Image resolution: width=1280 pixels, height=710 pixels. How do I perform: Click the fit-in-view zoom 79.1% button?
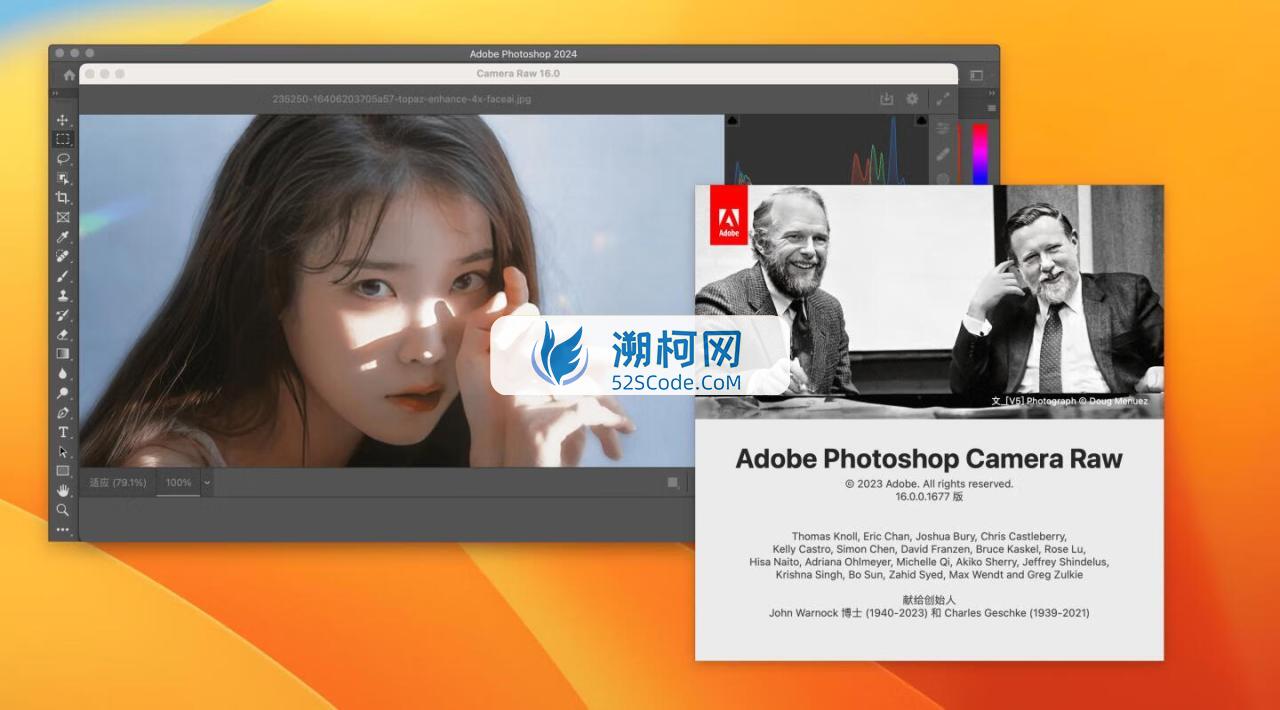click(118, 482)
